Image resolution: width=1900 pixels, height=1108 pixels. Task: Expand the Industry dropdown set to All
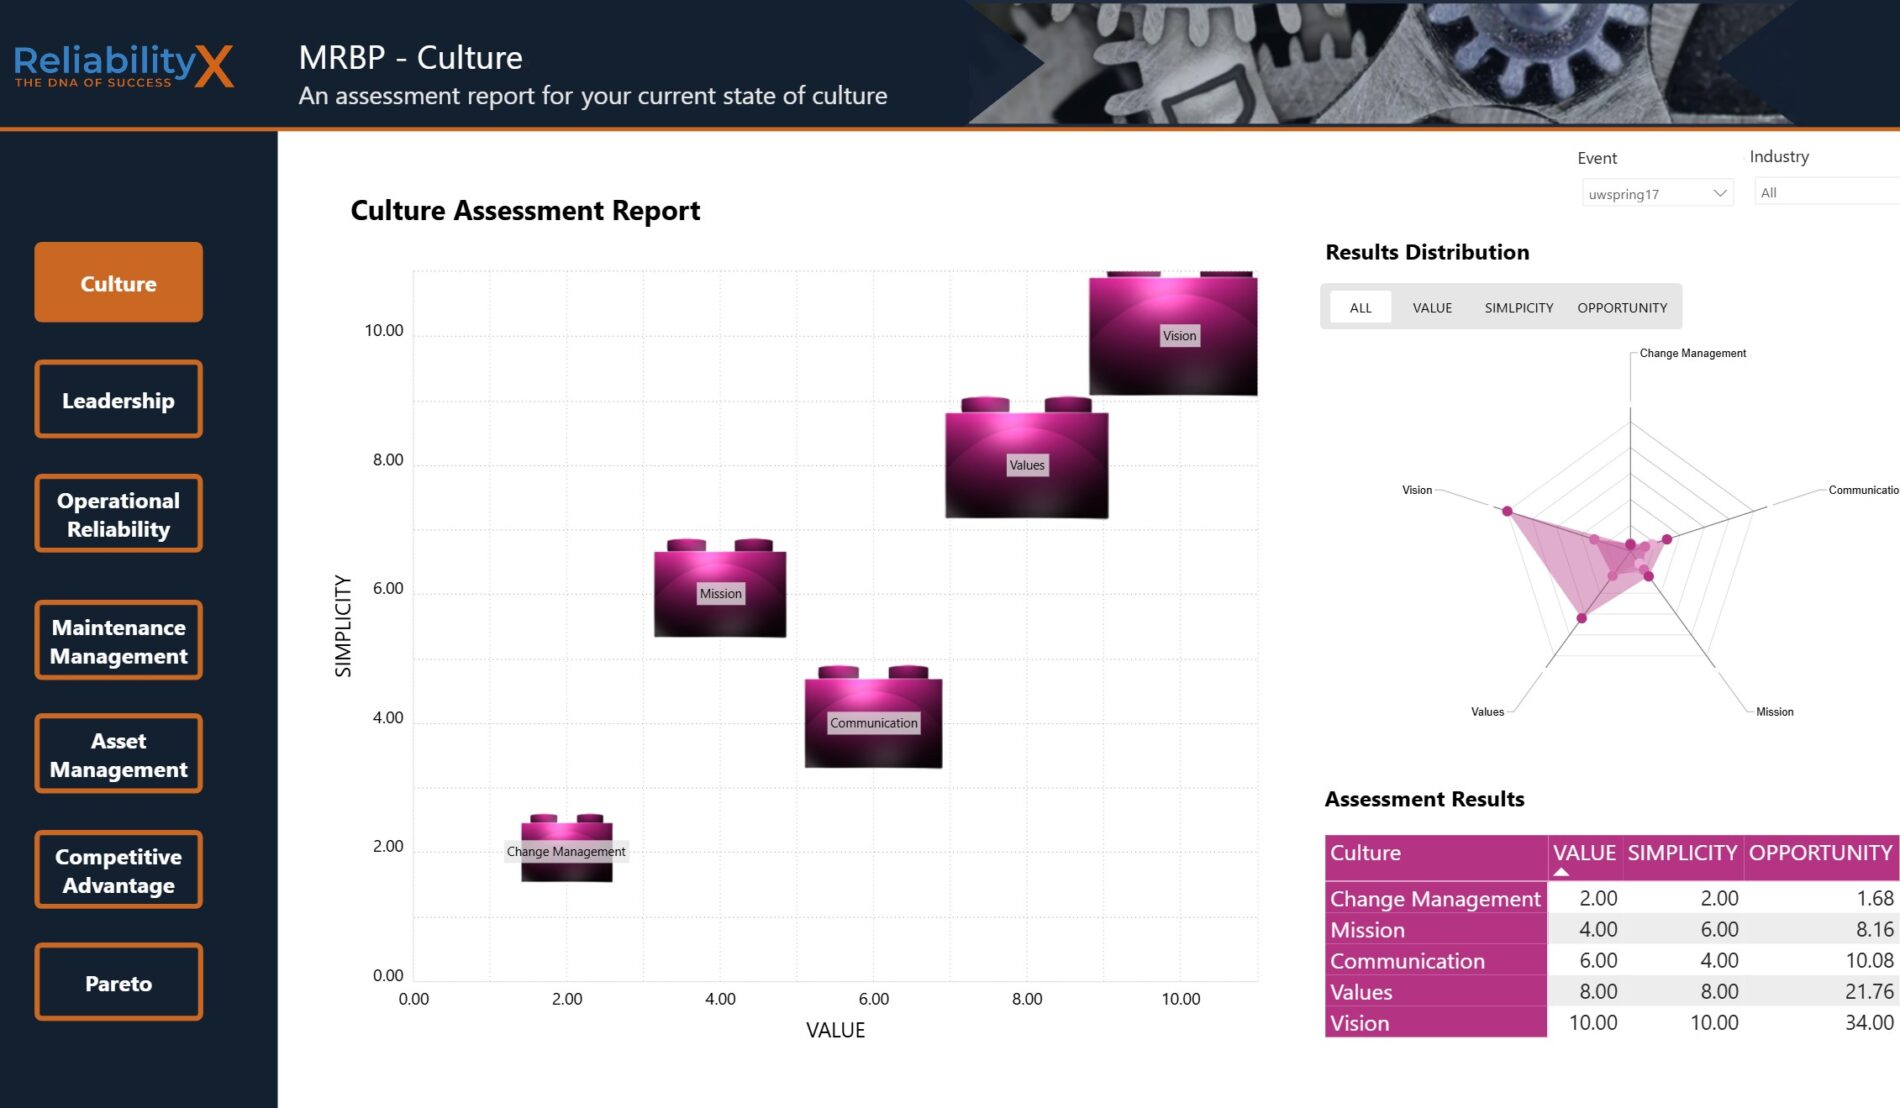[1825, 193]
